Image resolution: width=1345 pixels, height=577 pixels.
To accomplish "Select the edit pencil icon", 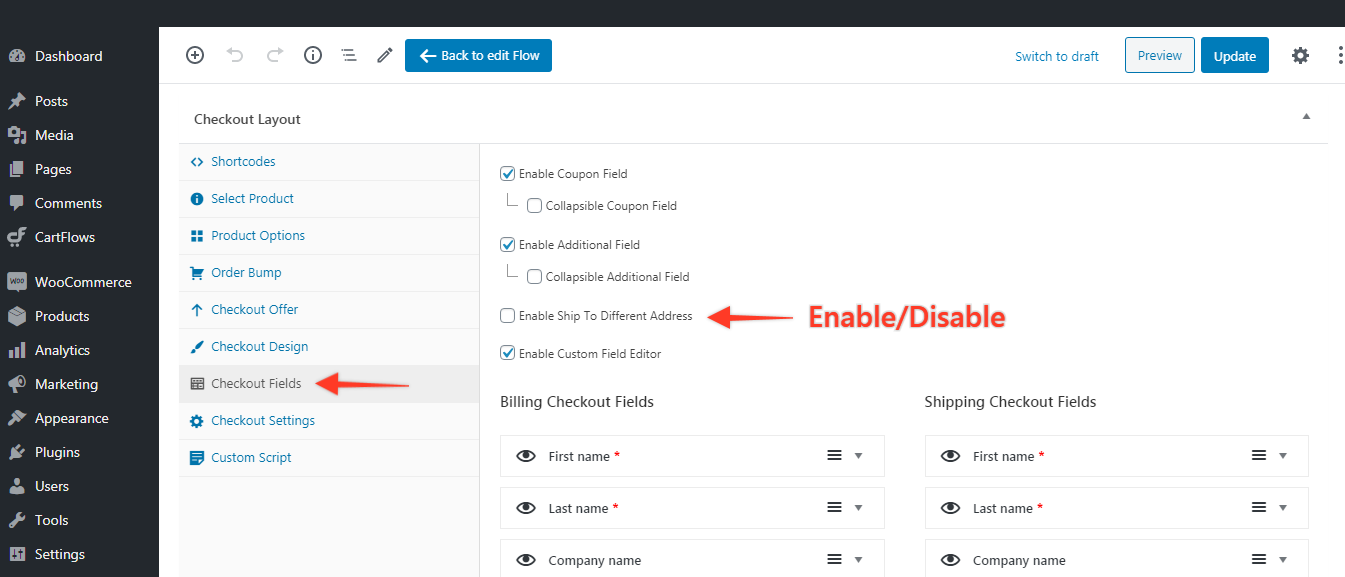I will (x=384, y=55).
